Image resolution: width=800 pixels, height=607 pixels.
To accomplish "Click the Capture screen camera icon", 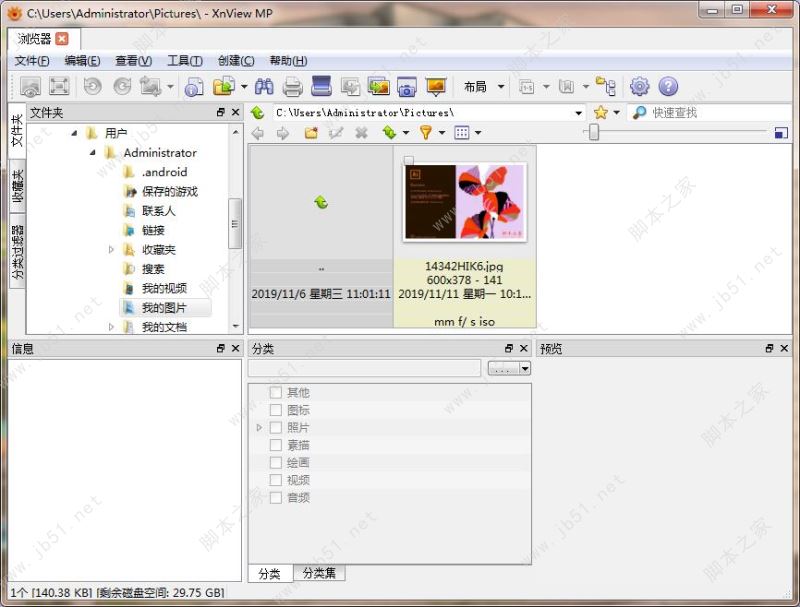I will pos(407,87).
